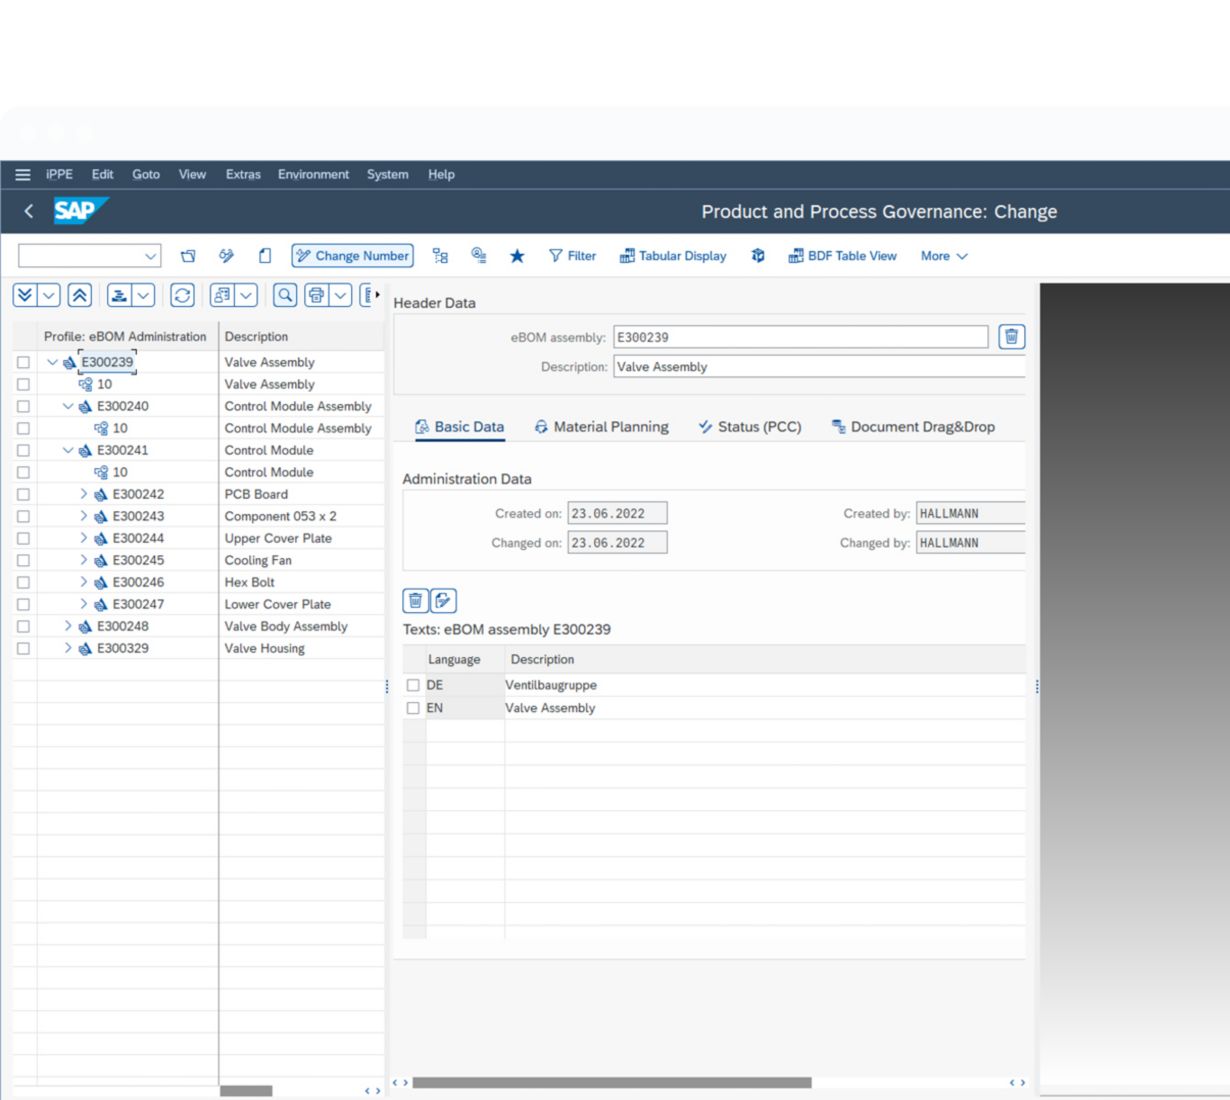Image resolution: width=1230 pixels, height=1100 pixels.
Task: Click the star favorites icon in toolbar
Action: [x=517, y=256]
